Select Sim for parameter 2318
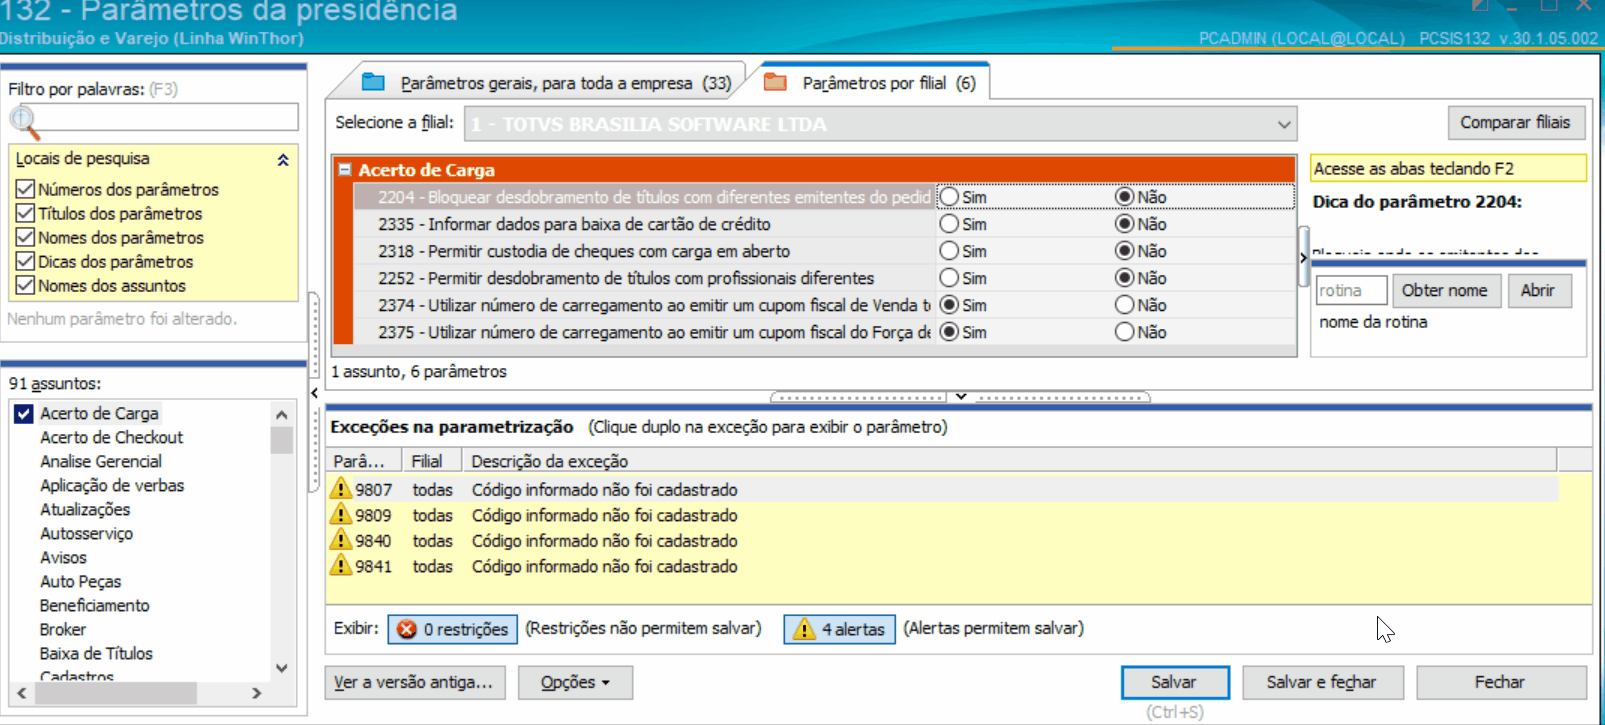1605x725 pixels. (950, 251)
